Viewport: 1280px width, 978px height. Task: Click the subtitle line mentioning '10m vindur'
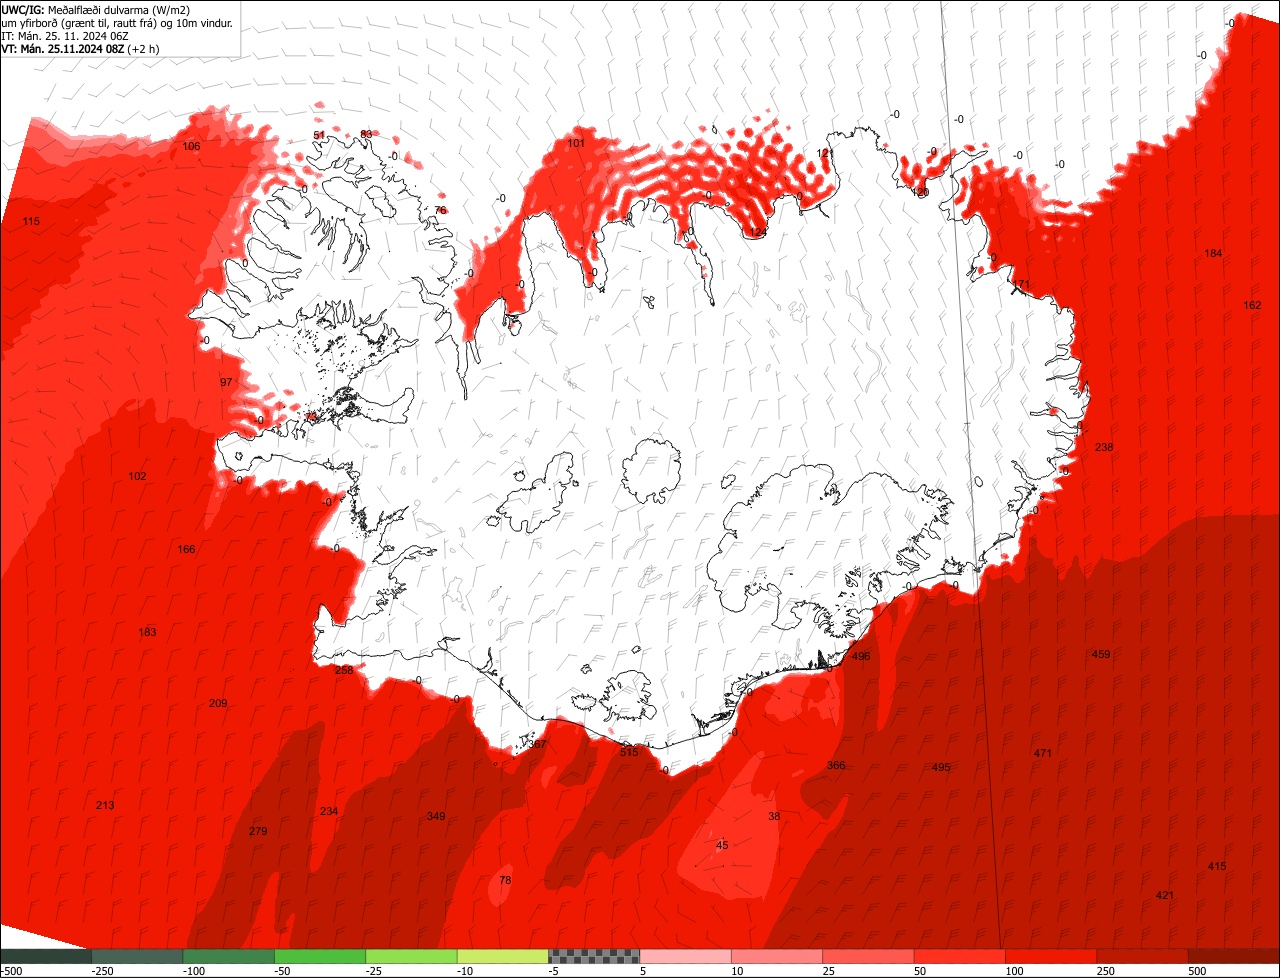point(118,22)
